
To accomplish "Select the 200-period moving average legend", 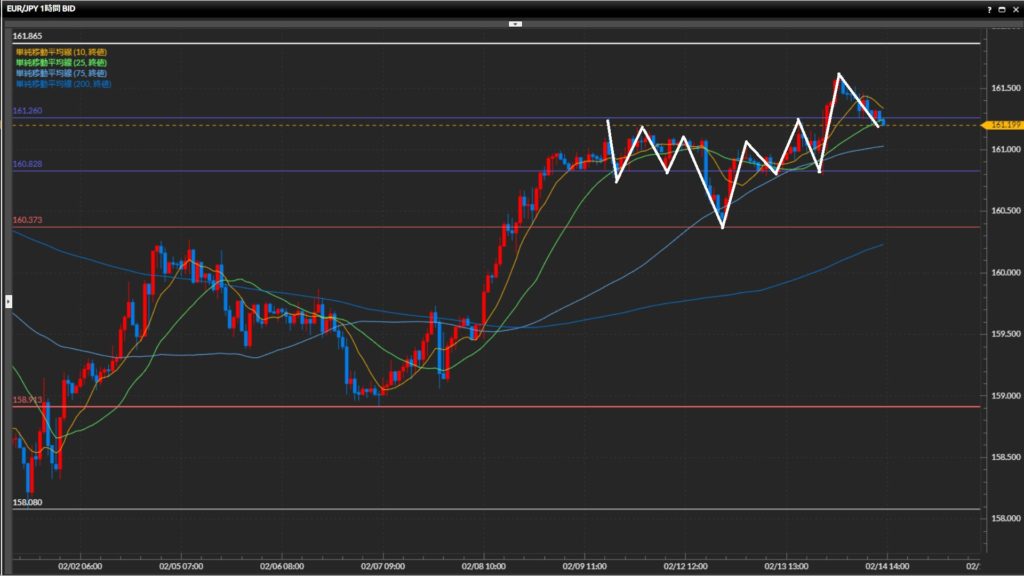I will click(62, 84).
